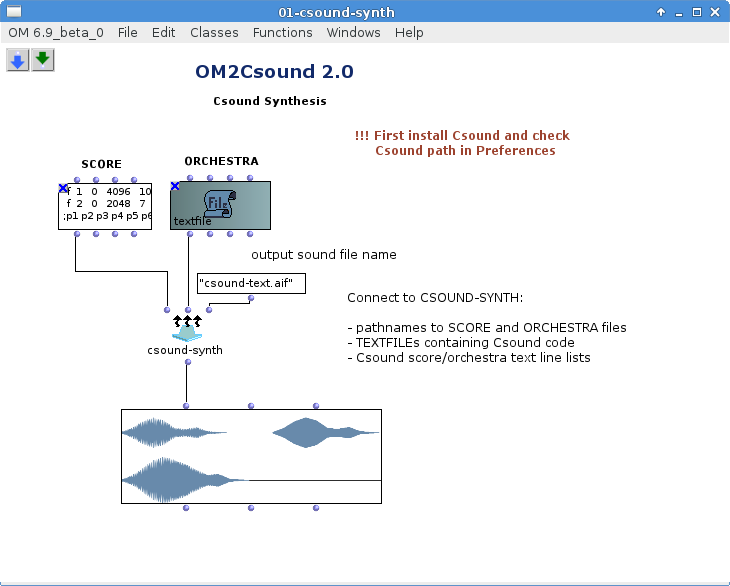Click last input connector of sound box
This screenshot has width=730, height=586.
pyautogui.click(x=316, y=406)
